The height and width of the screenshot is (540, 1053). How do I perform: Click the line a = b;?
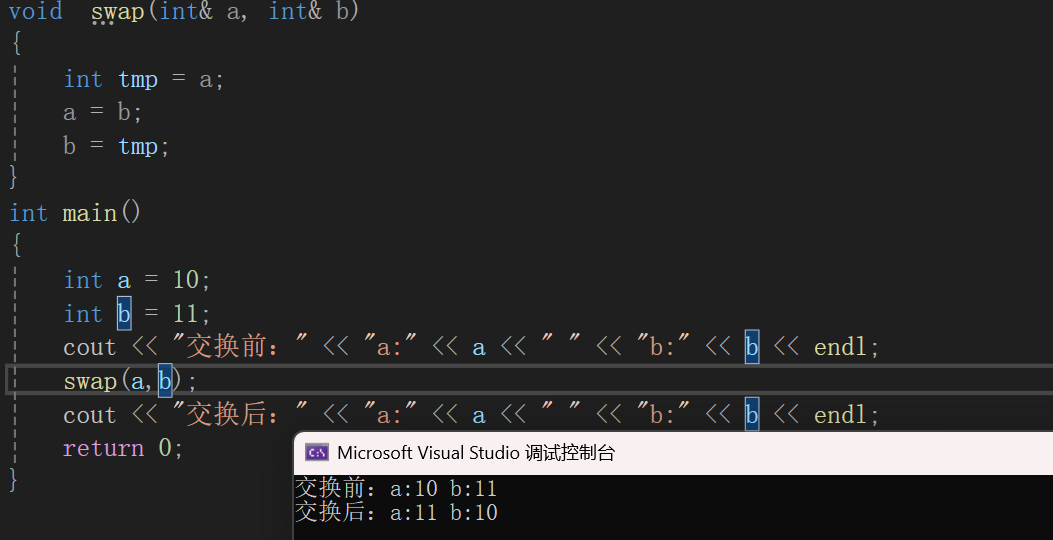pyautogui.click(x=102, y=112)
